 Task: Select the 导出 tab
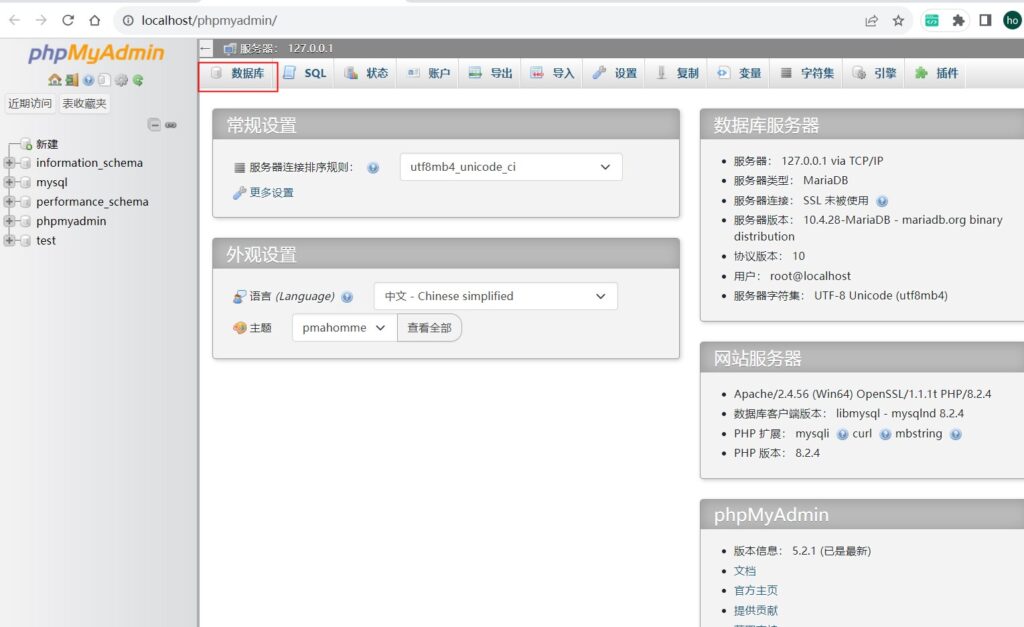490,73
